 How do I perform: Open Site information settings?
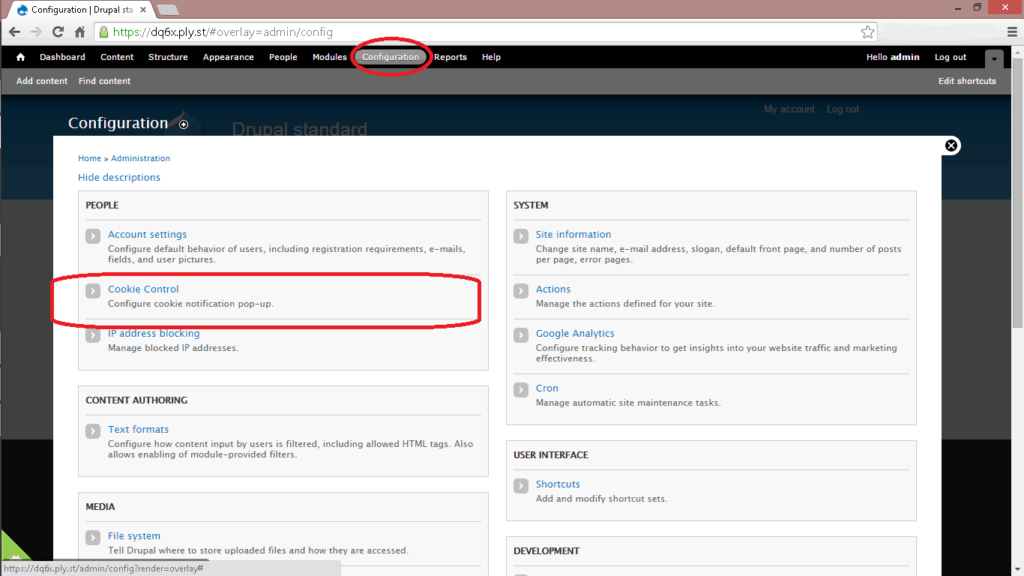[573, 234]
